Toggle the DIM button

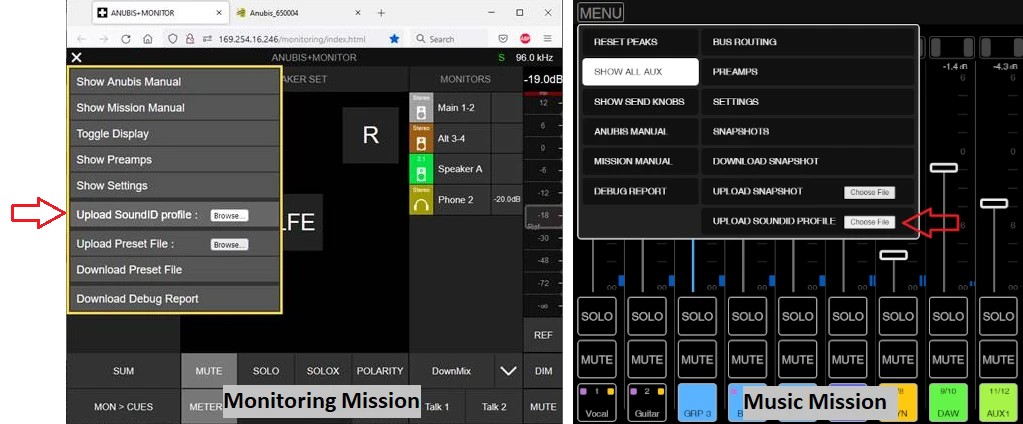coord(543,371)
